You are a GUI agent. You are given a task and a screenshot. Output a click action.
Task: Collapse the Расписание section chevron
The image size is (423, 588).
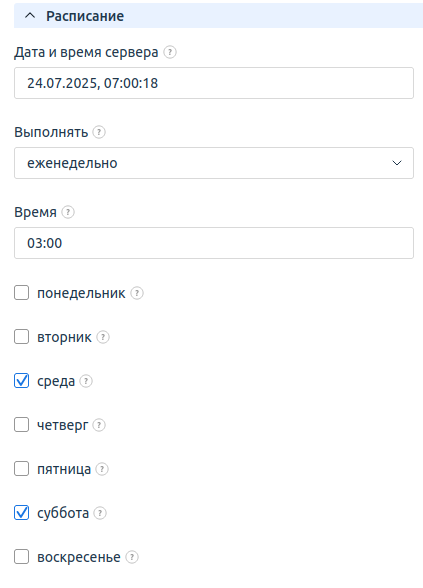point(30,16)
